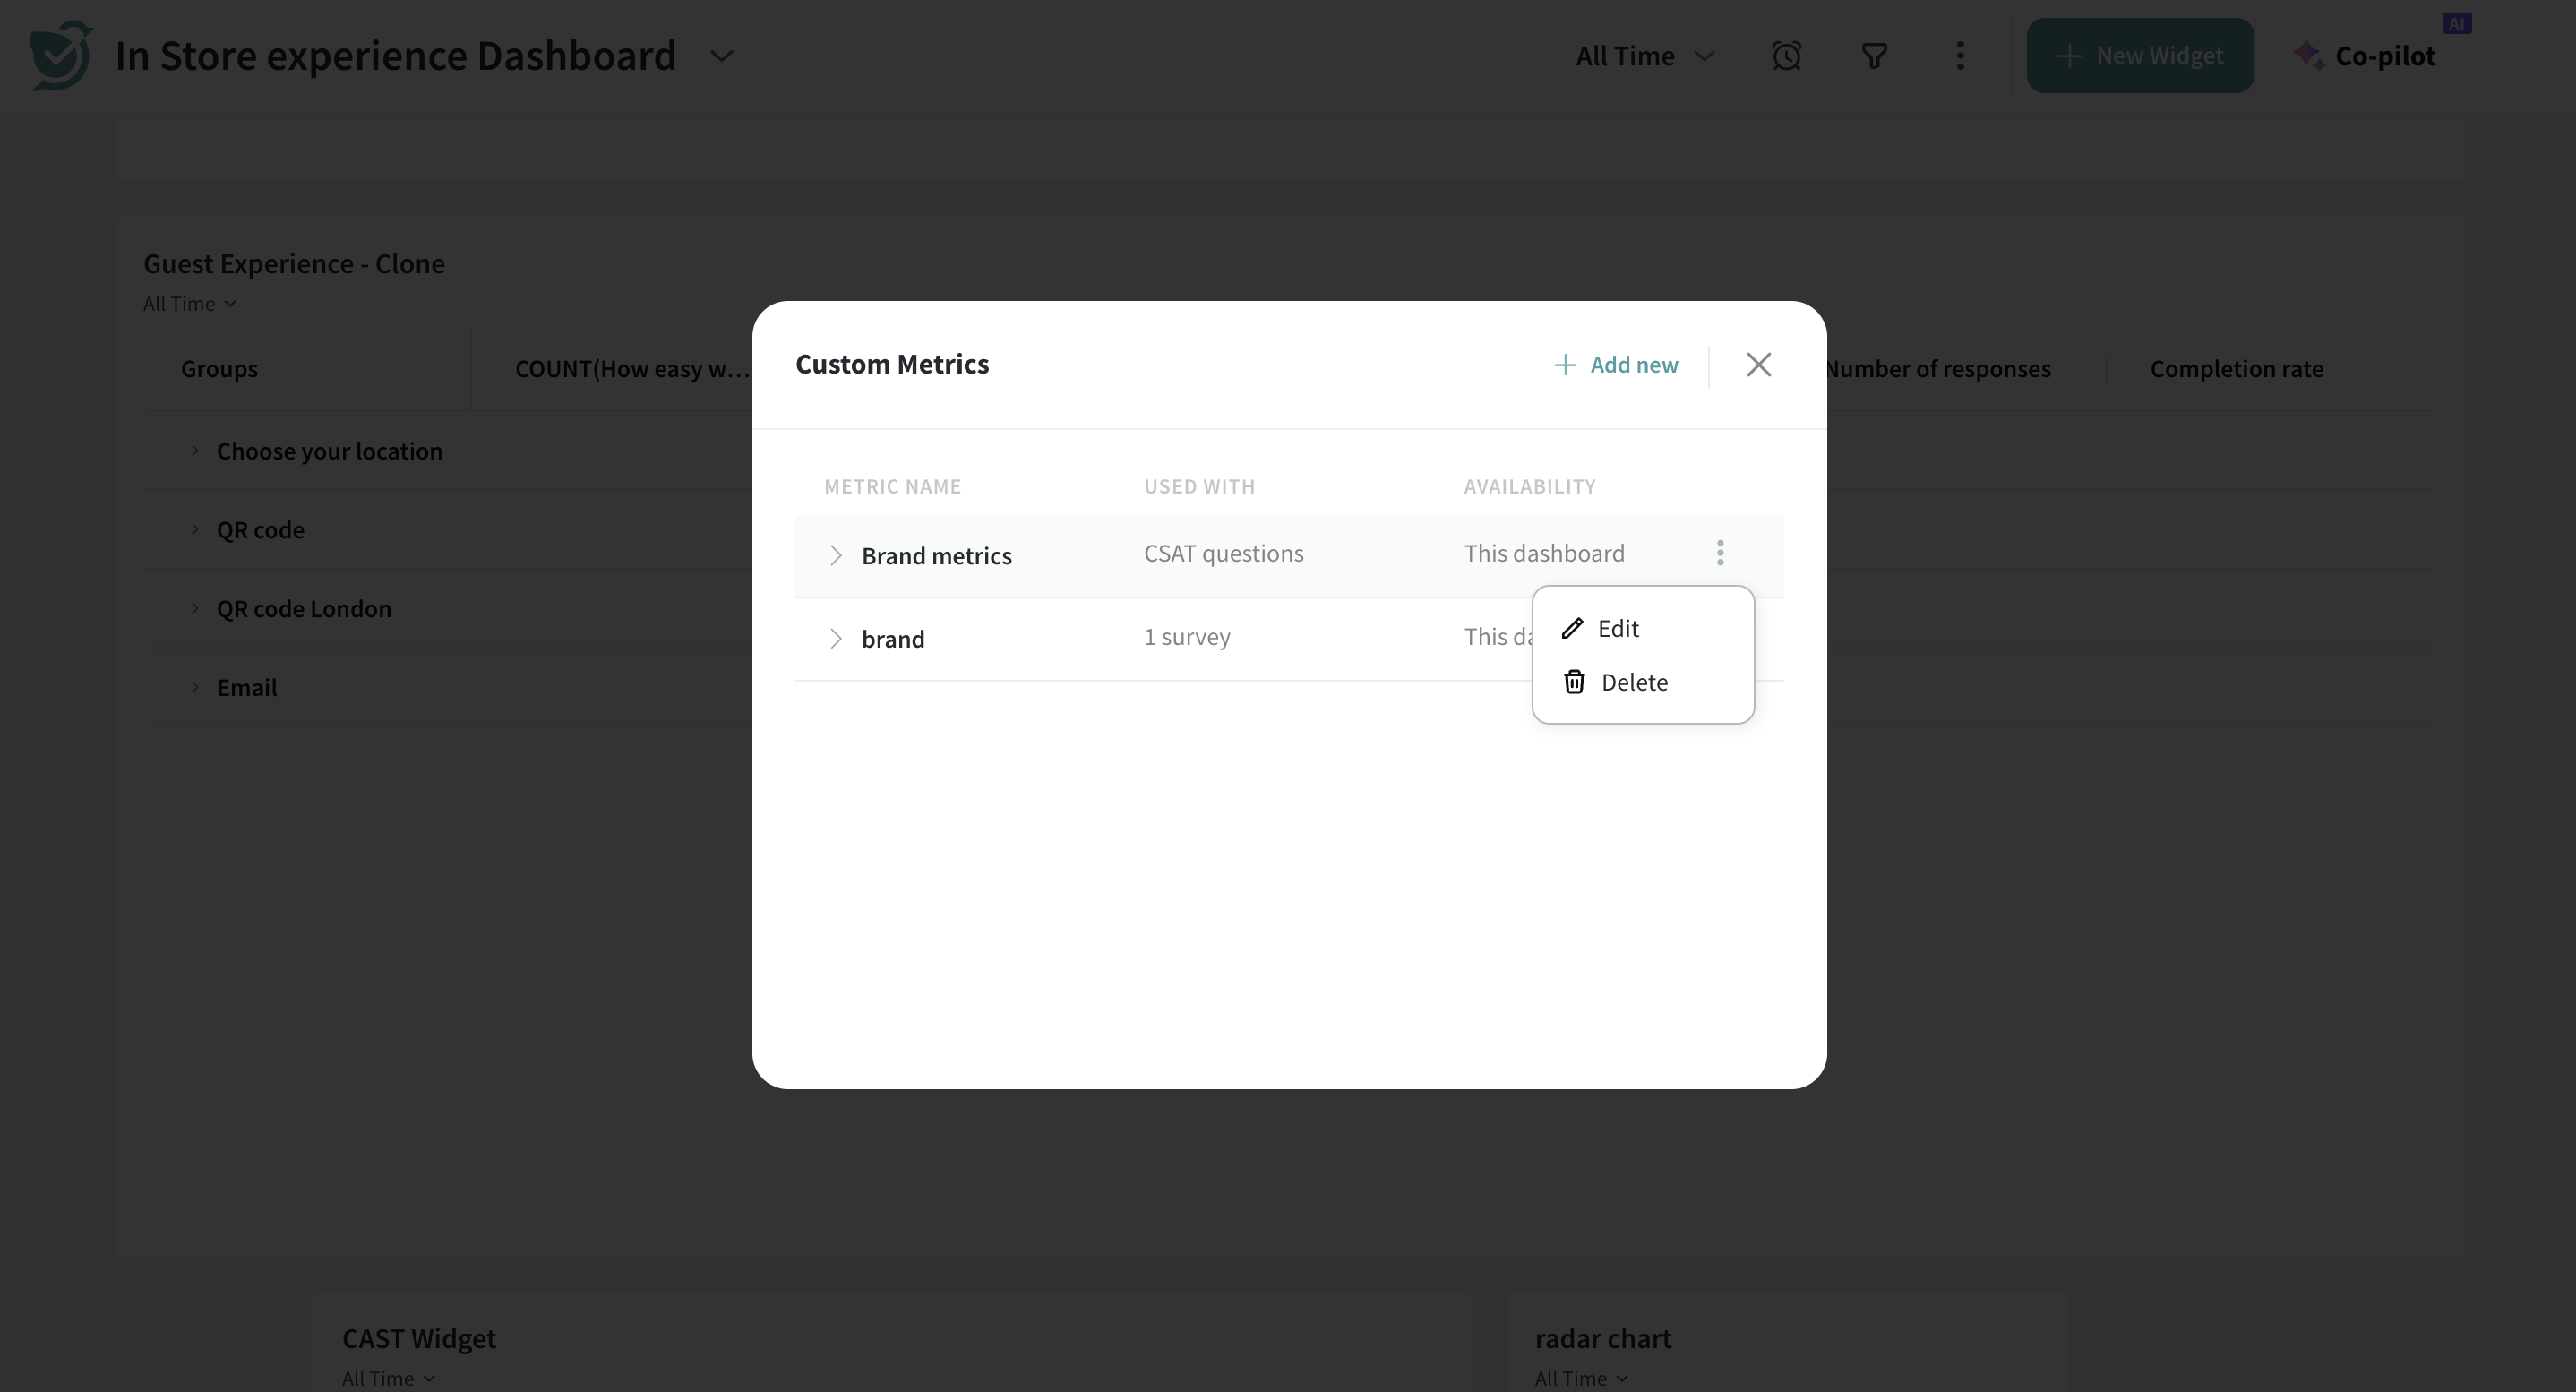Open Brand metrics three-dot menu
The width and height of the screenshot is (2576, 1392).
tap(1720, 553)
